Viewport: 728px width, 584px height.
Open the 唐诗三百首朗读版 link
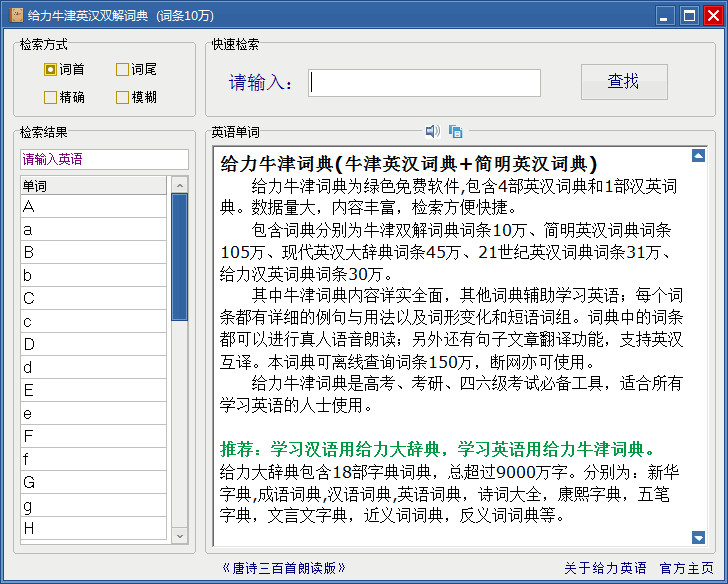(x=283, y=568)
